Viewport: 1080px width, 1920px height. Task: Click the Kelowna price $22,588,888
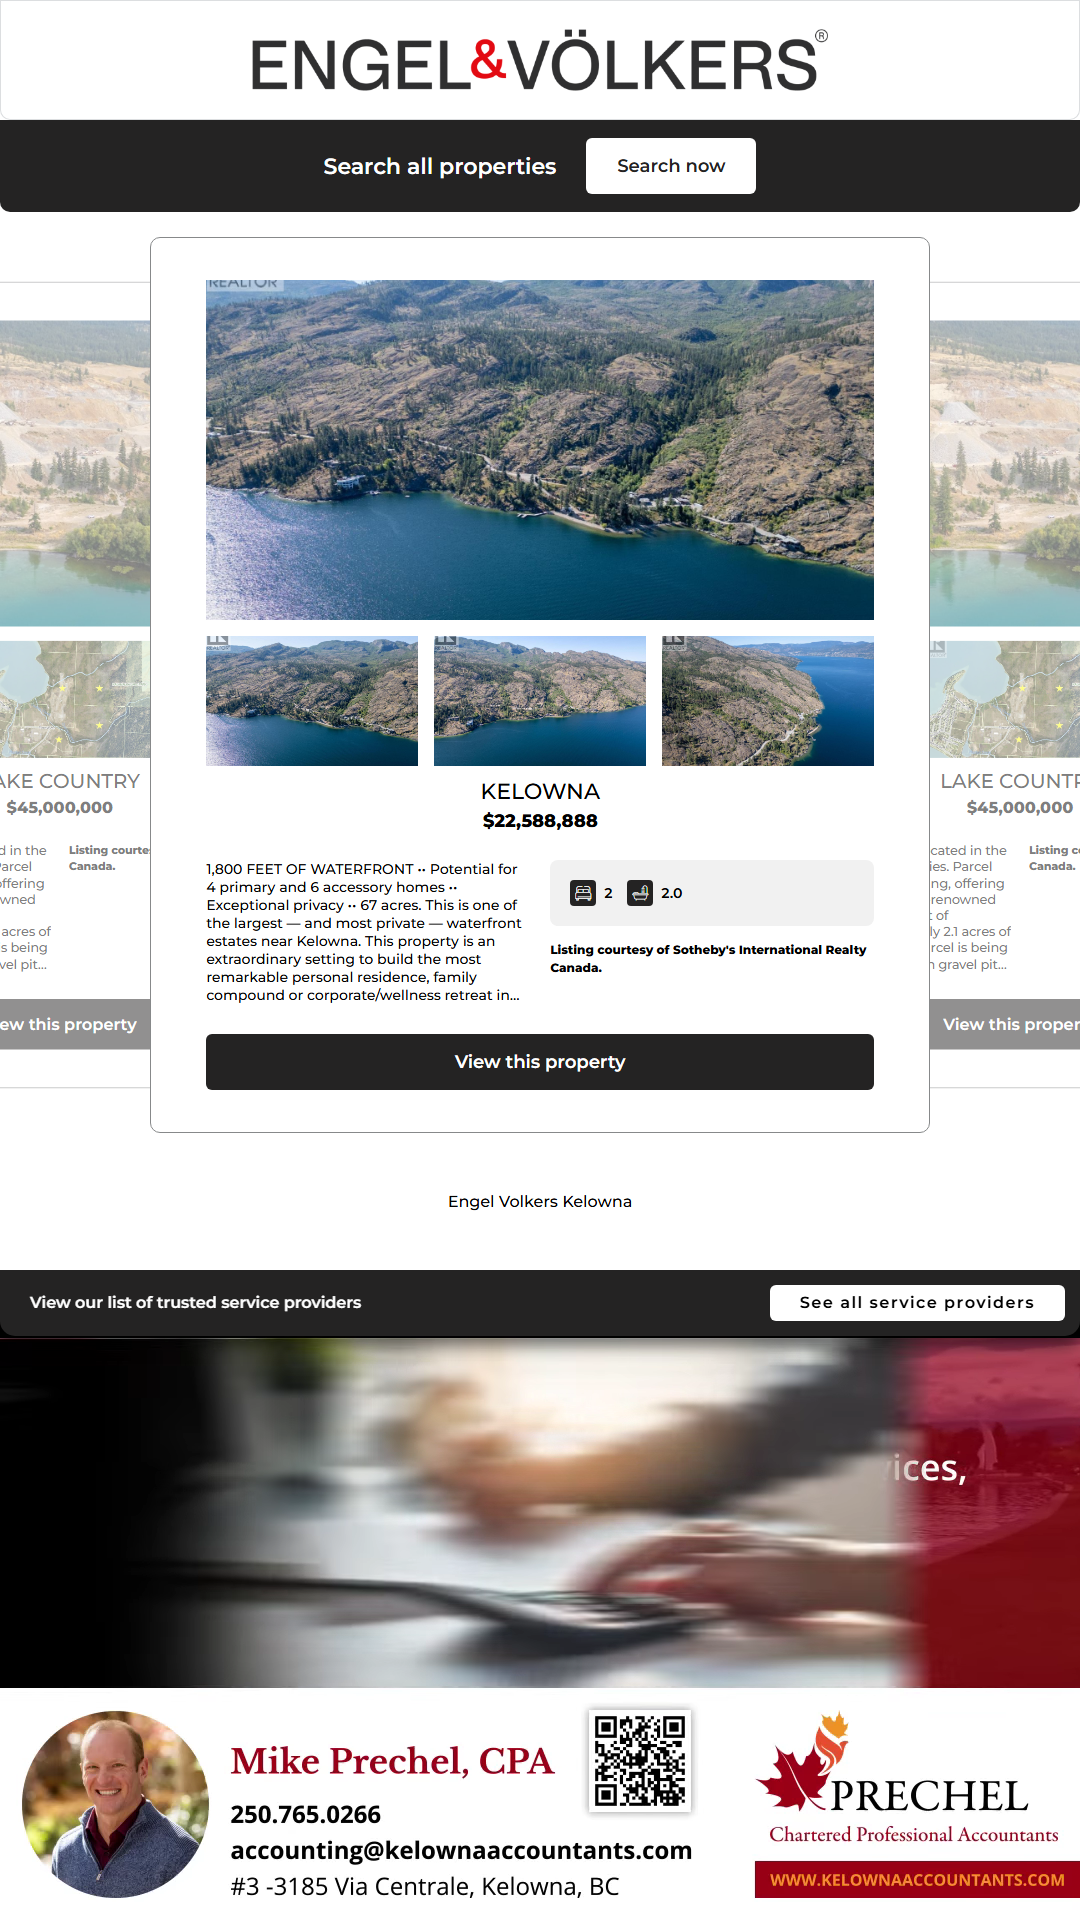[x=540, y=821]
